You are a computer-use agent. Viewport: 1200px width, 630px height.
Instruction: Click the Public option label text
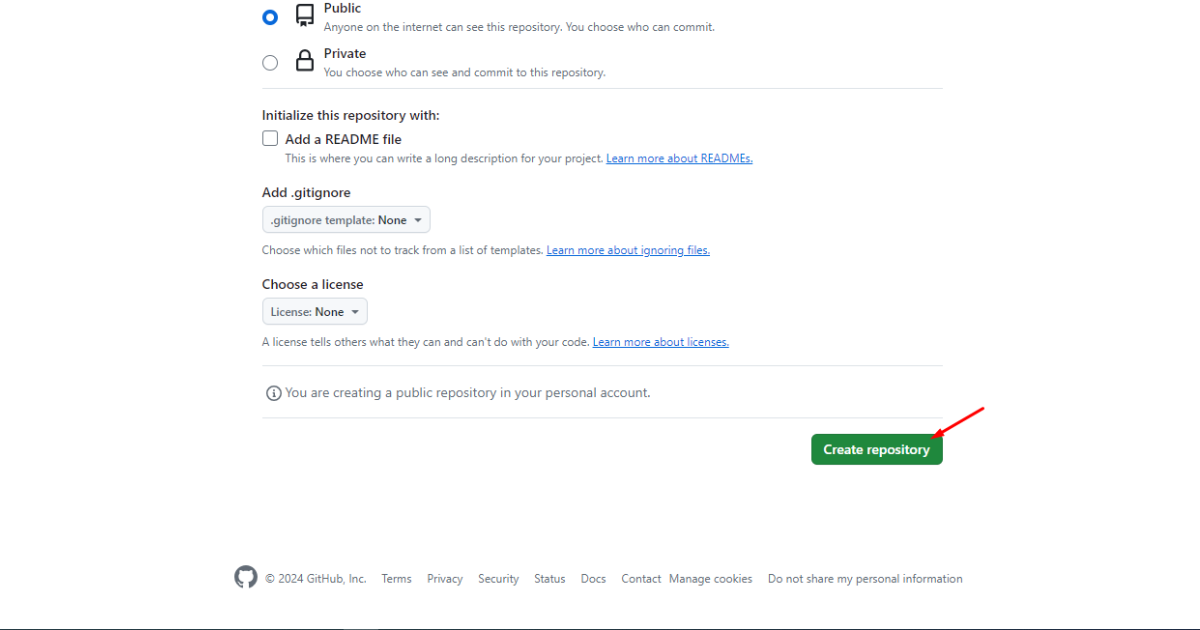pos(343,8)
